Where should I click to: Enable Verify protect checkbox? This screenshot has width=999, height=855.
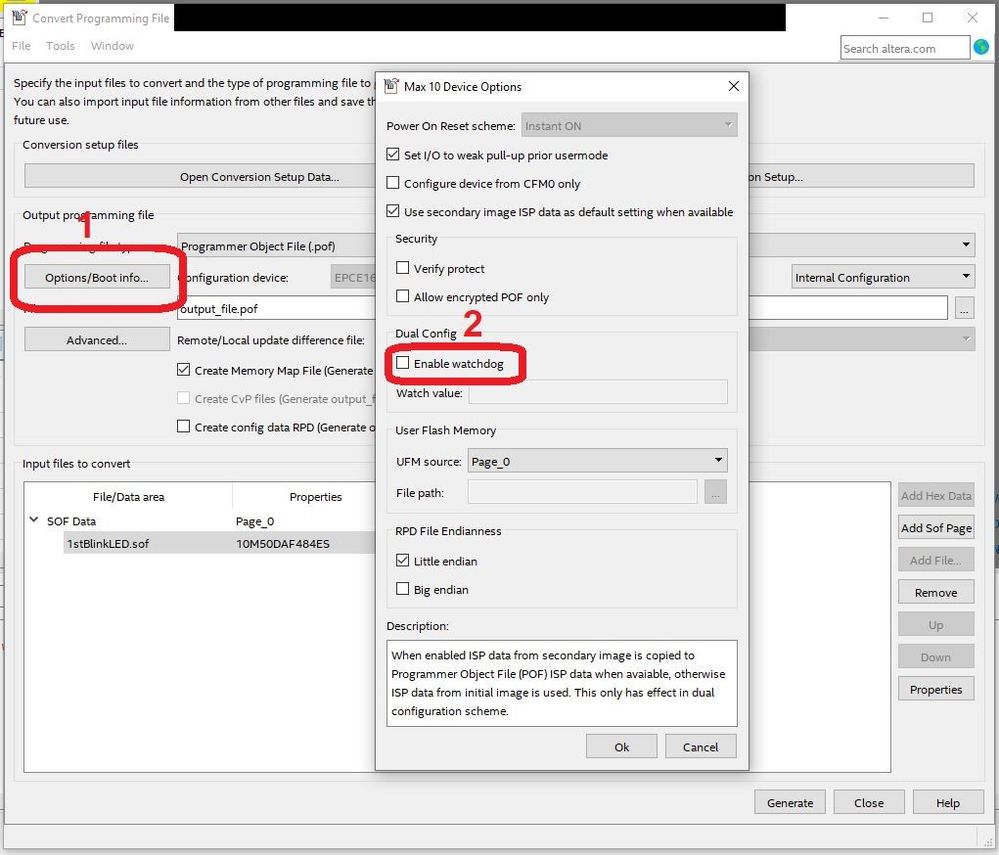coord(403,268)
